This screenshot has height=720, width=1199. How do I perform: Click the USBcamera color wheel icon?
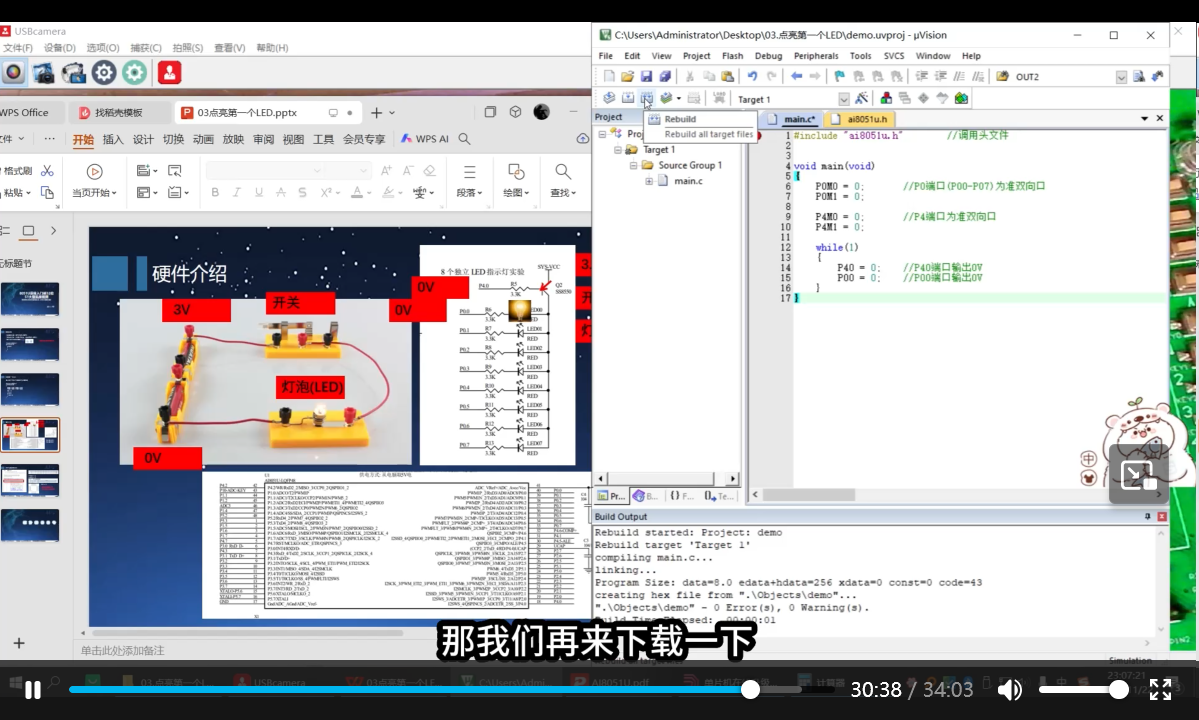(13, 73)
